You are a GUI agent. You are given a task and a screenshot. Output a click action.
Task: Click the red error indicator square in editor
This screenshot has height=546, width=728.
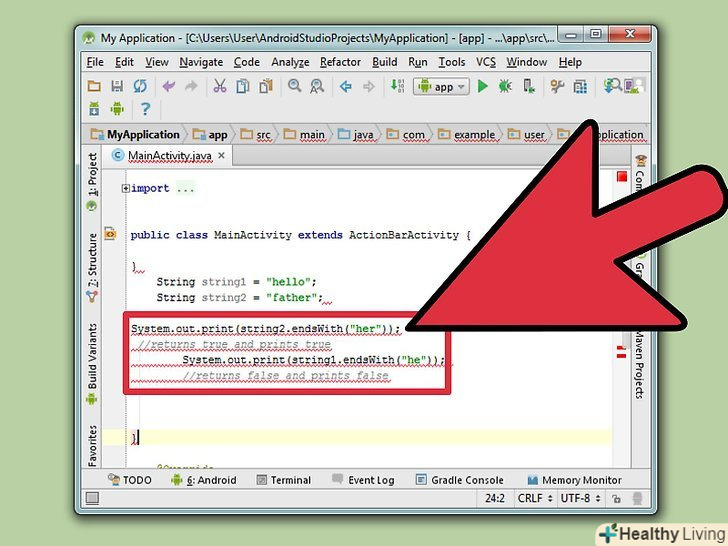tap(621, 177)
